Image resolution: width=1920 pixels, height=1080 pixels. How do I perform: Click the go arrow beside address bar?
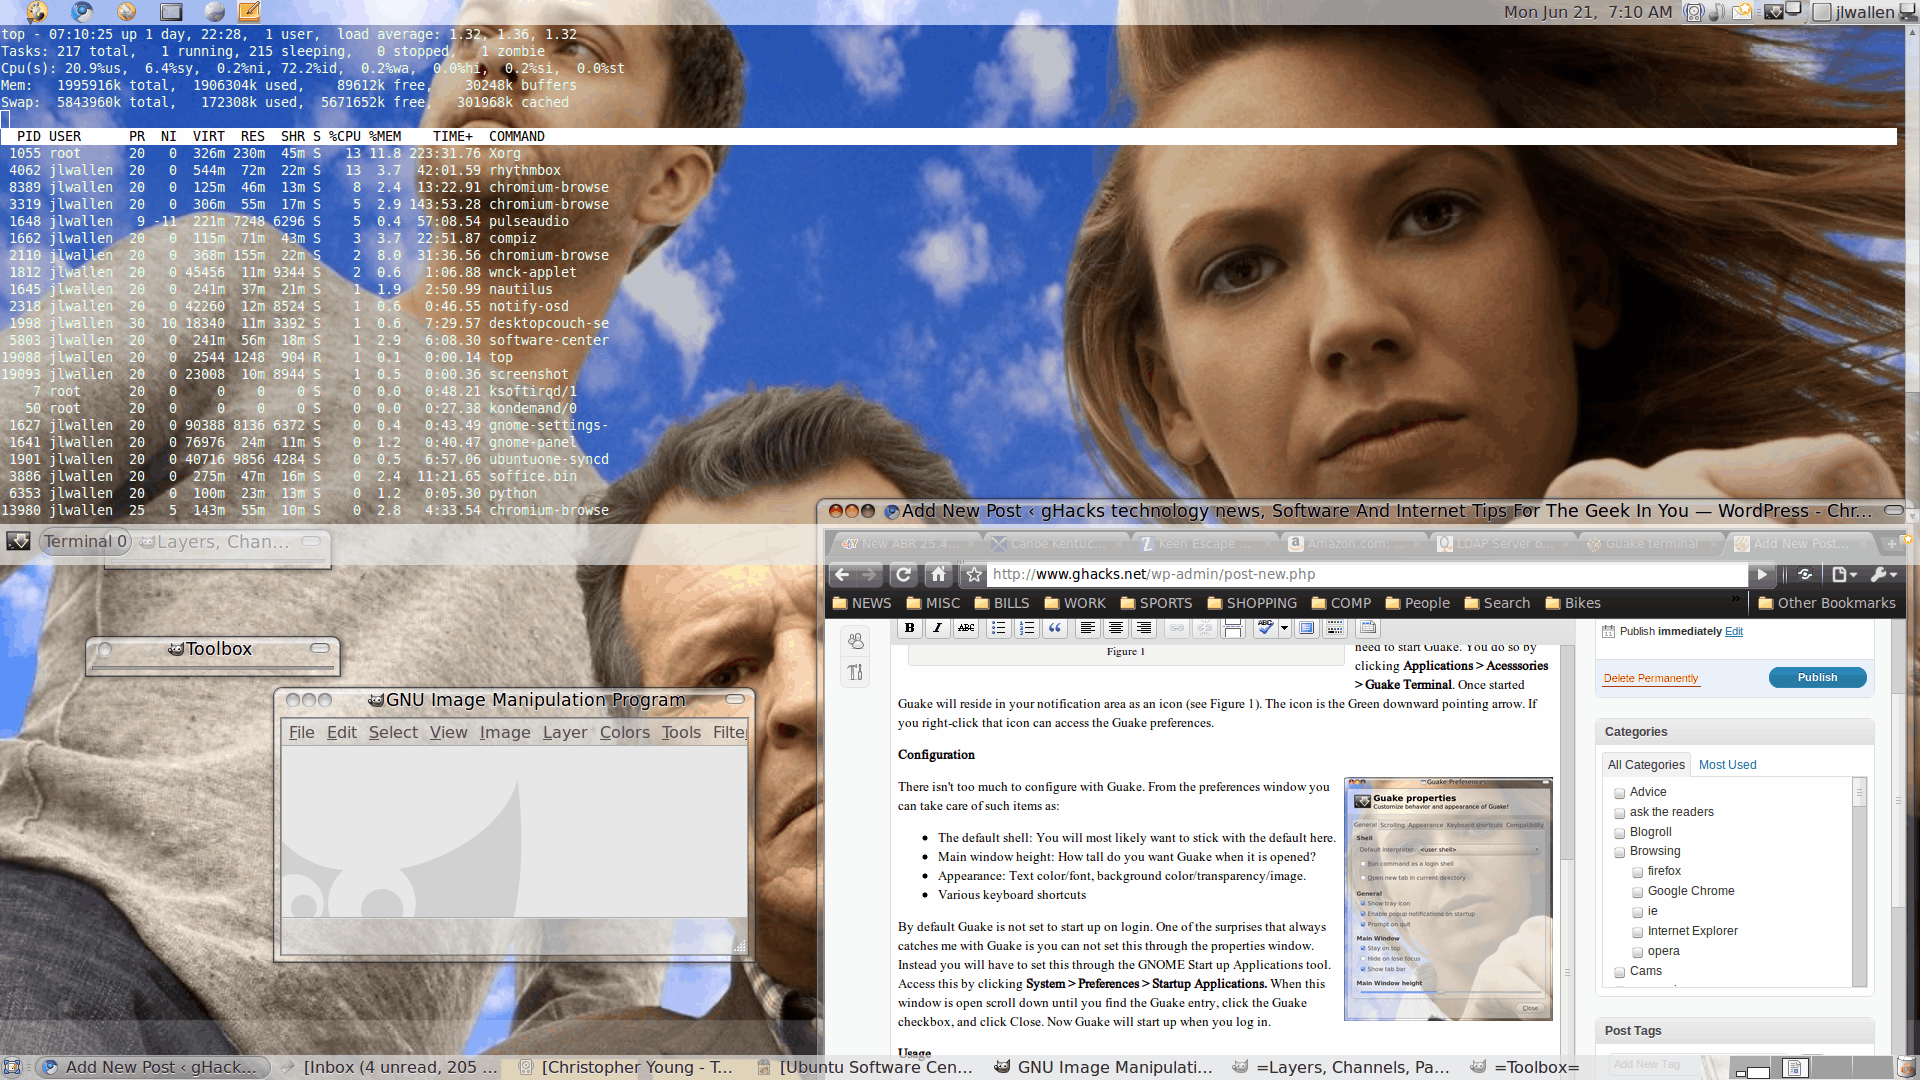1762,574
